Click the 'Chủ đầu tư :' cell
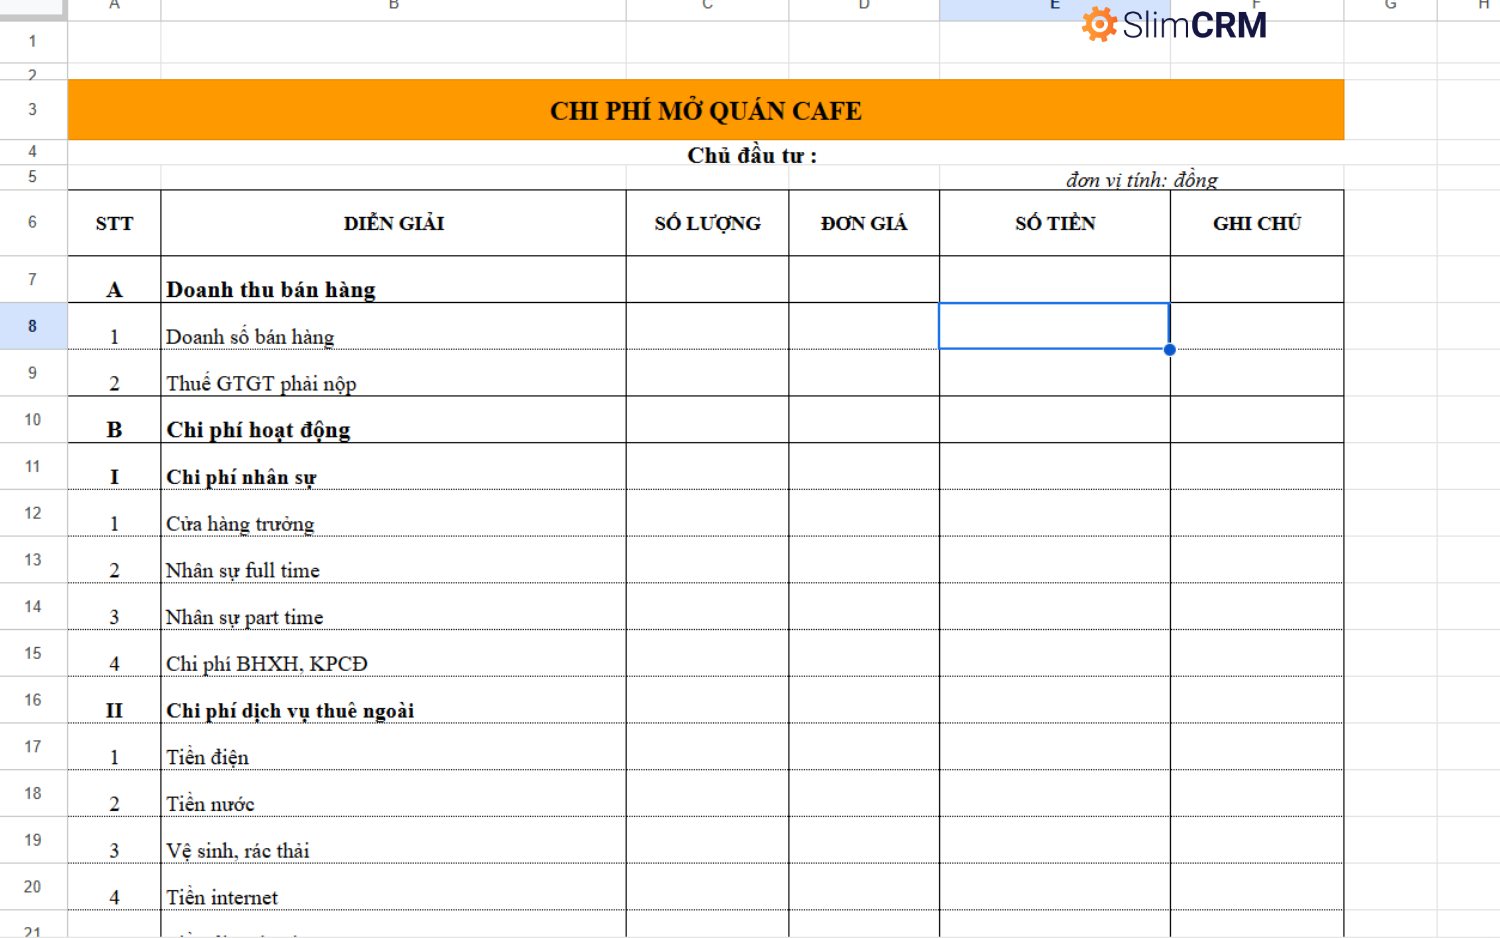 pos(752,155)
